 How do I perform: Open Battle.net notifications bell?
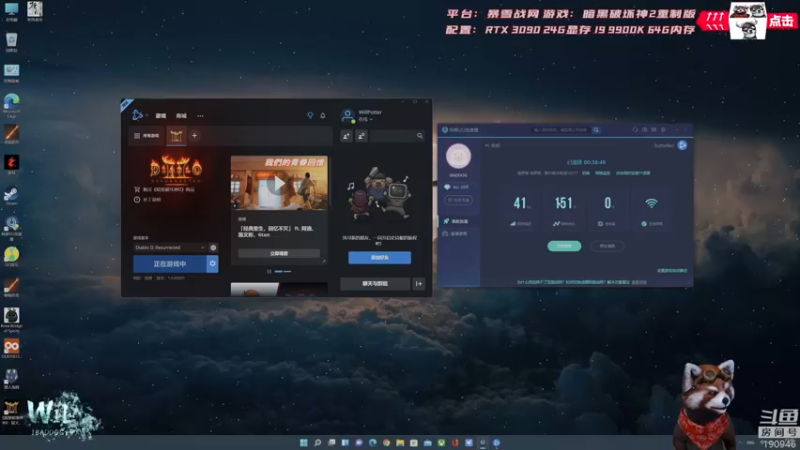(323, 115)
